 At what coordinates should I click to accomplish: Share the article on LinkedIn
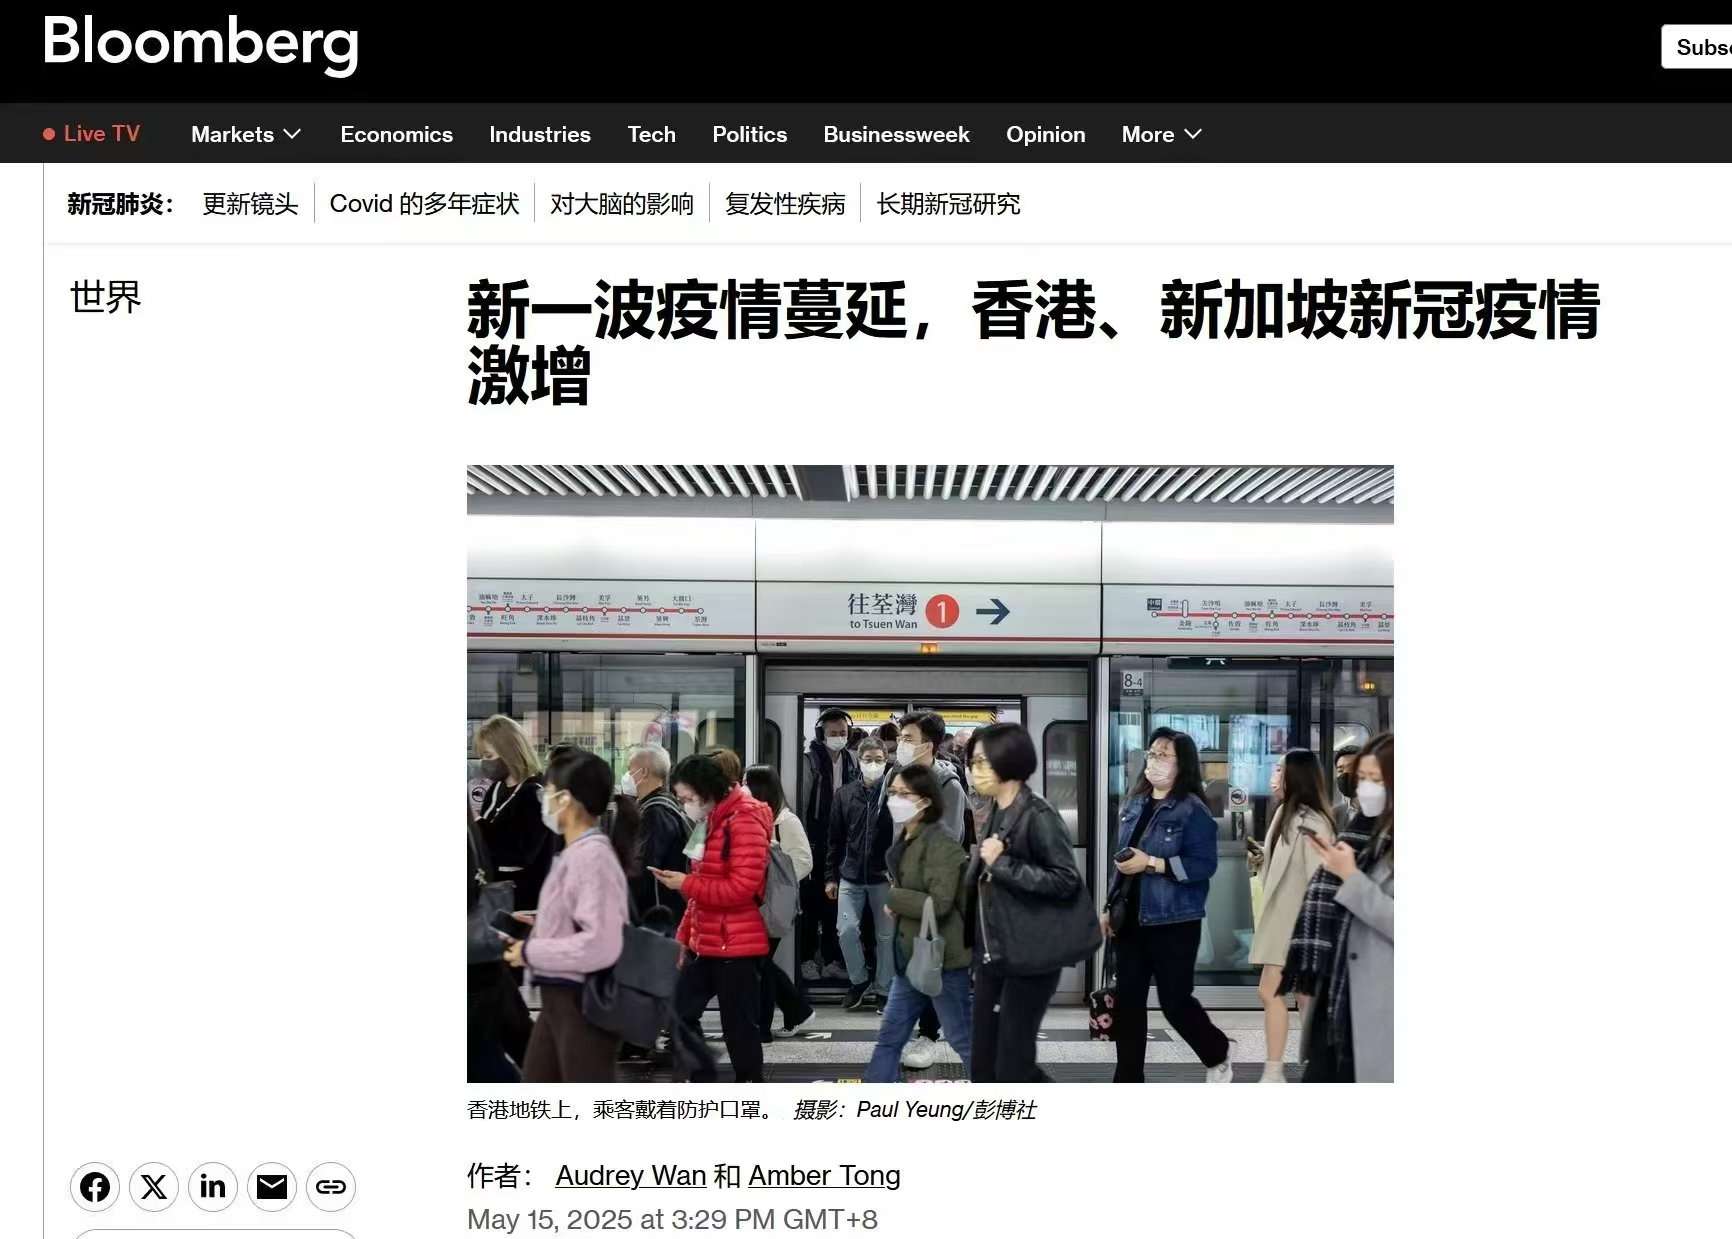pos(213,1187)
